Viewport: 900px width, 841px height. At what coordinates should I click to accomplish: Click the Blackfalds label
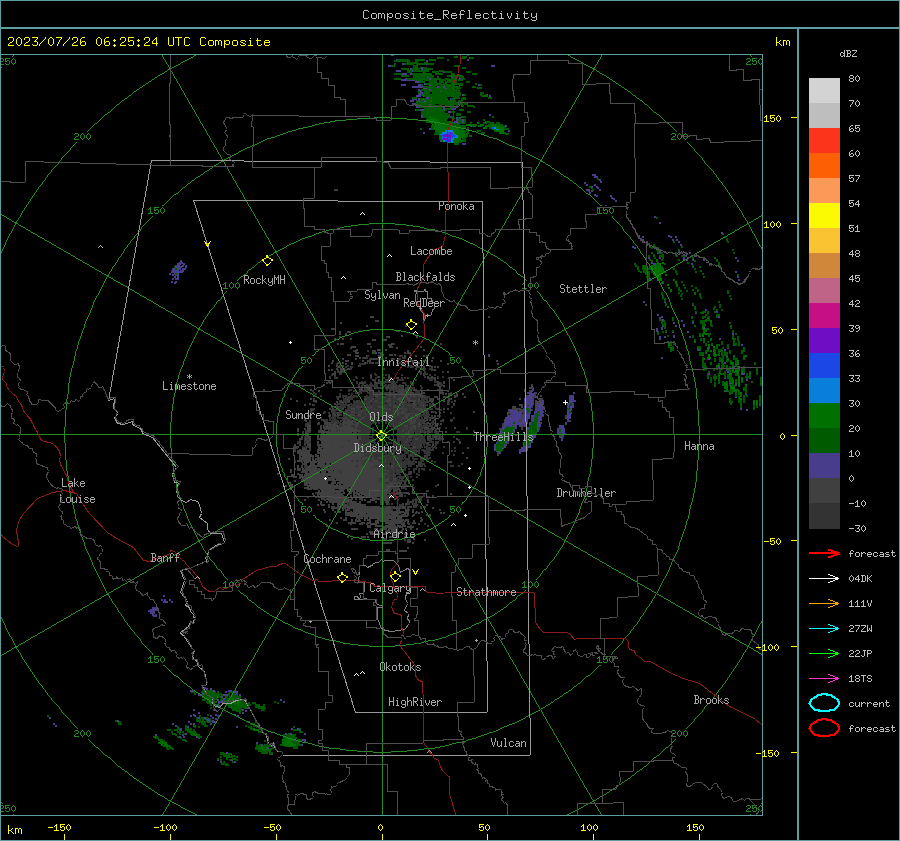pyautogui.click(x=425, y=277)
